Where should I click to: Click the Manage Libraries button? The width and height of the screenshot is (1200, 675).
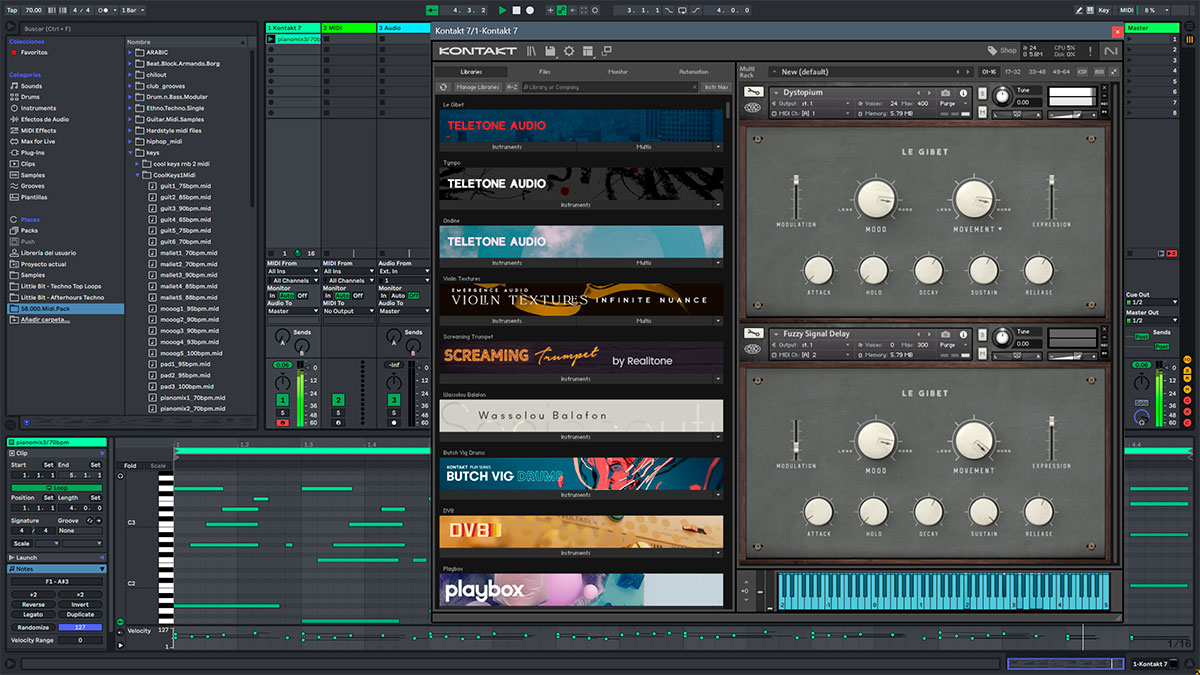(478, 87)
